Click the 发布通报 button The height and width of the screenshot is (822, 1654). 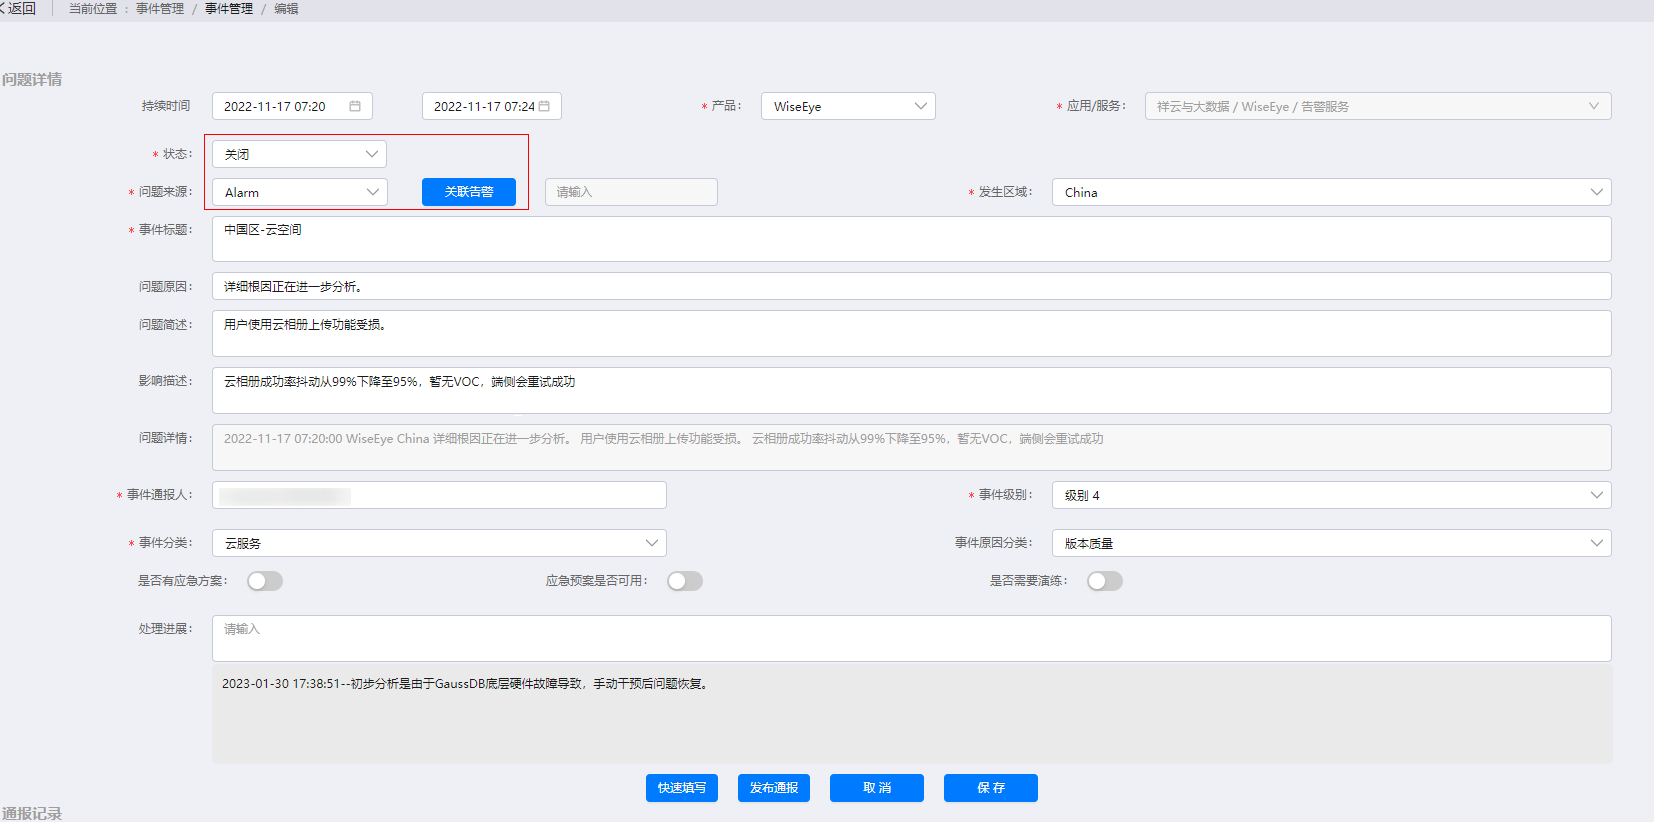[774, 788]
